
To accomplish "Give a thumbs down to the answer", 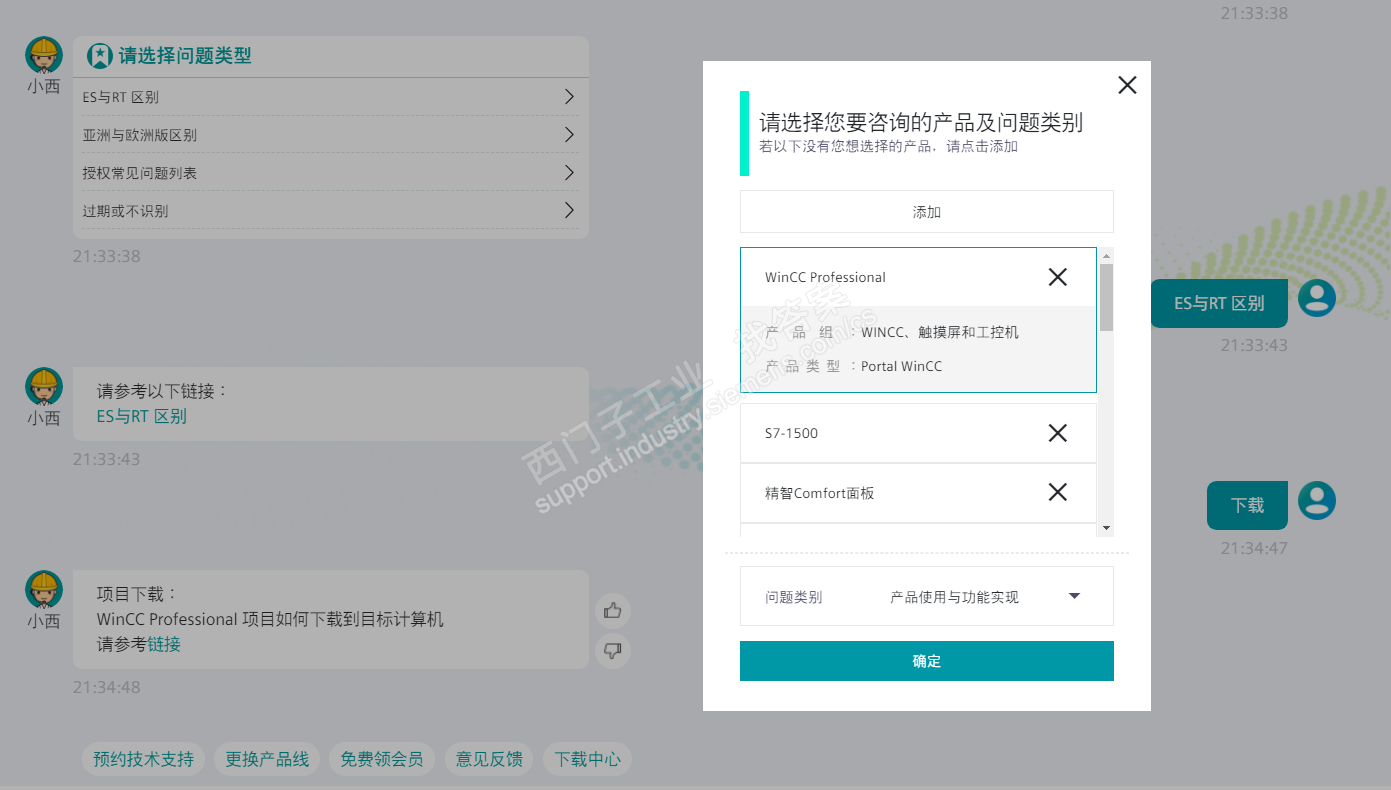I will click(613, 652).
